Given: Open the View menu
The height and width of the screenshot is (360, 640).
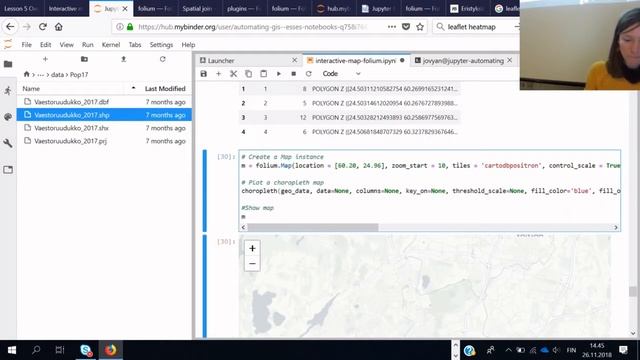Looking at the screenshot, I should pos(67,45).
